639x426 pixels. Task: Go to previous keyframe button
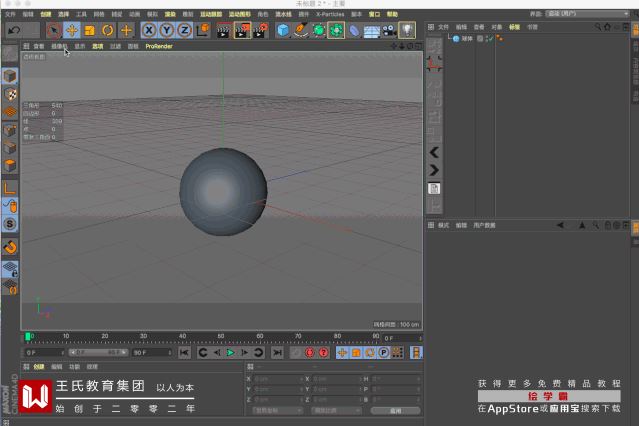coord(203,353)
